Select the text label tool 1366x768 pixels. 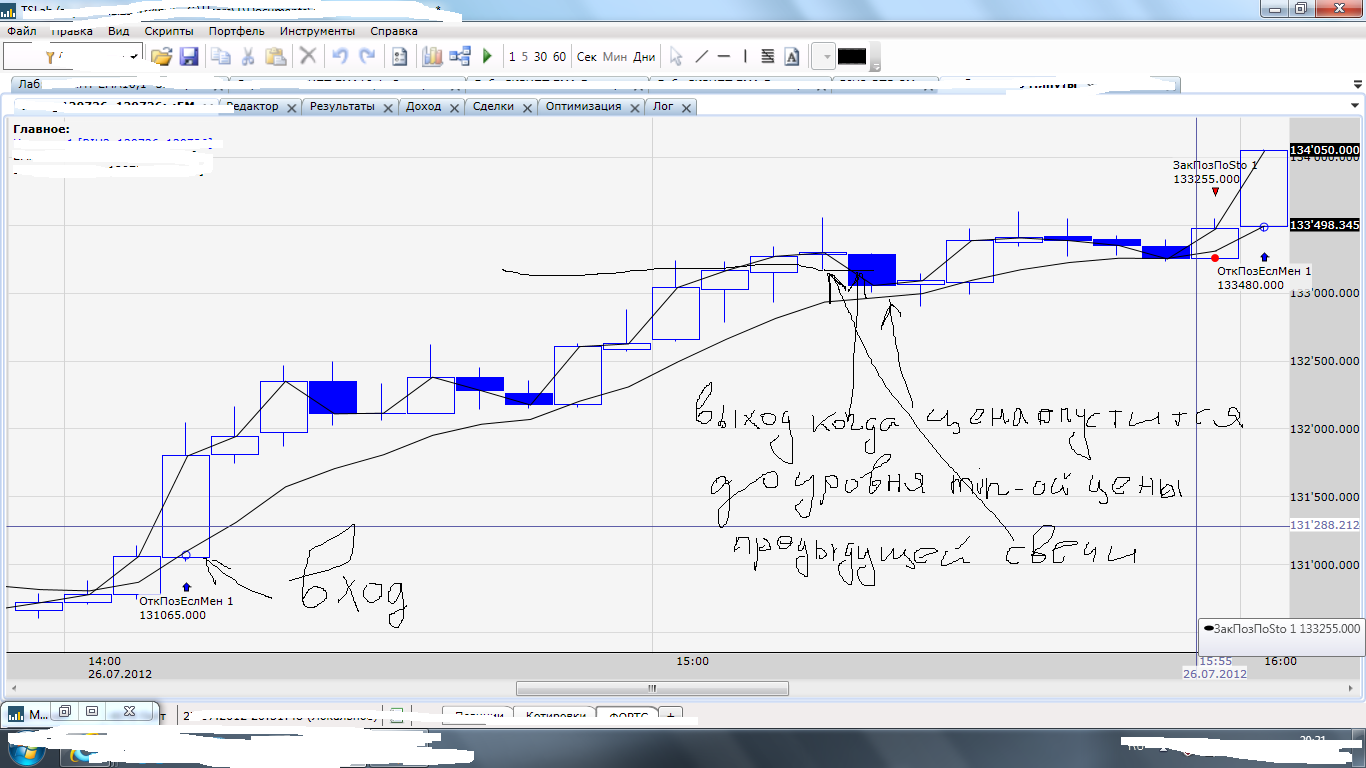click(x=792, y=57)
